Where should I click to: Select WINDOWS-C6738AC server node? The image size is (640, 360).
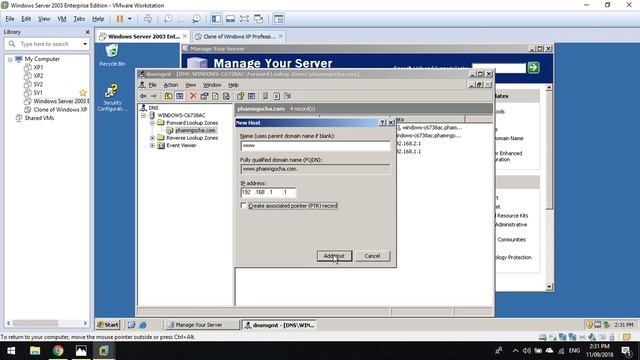coord(181,115)
